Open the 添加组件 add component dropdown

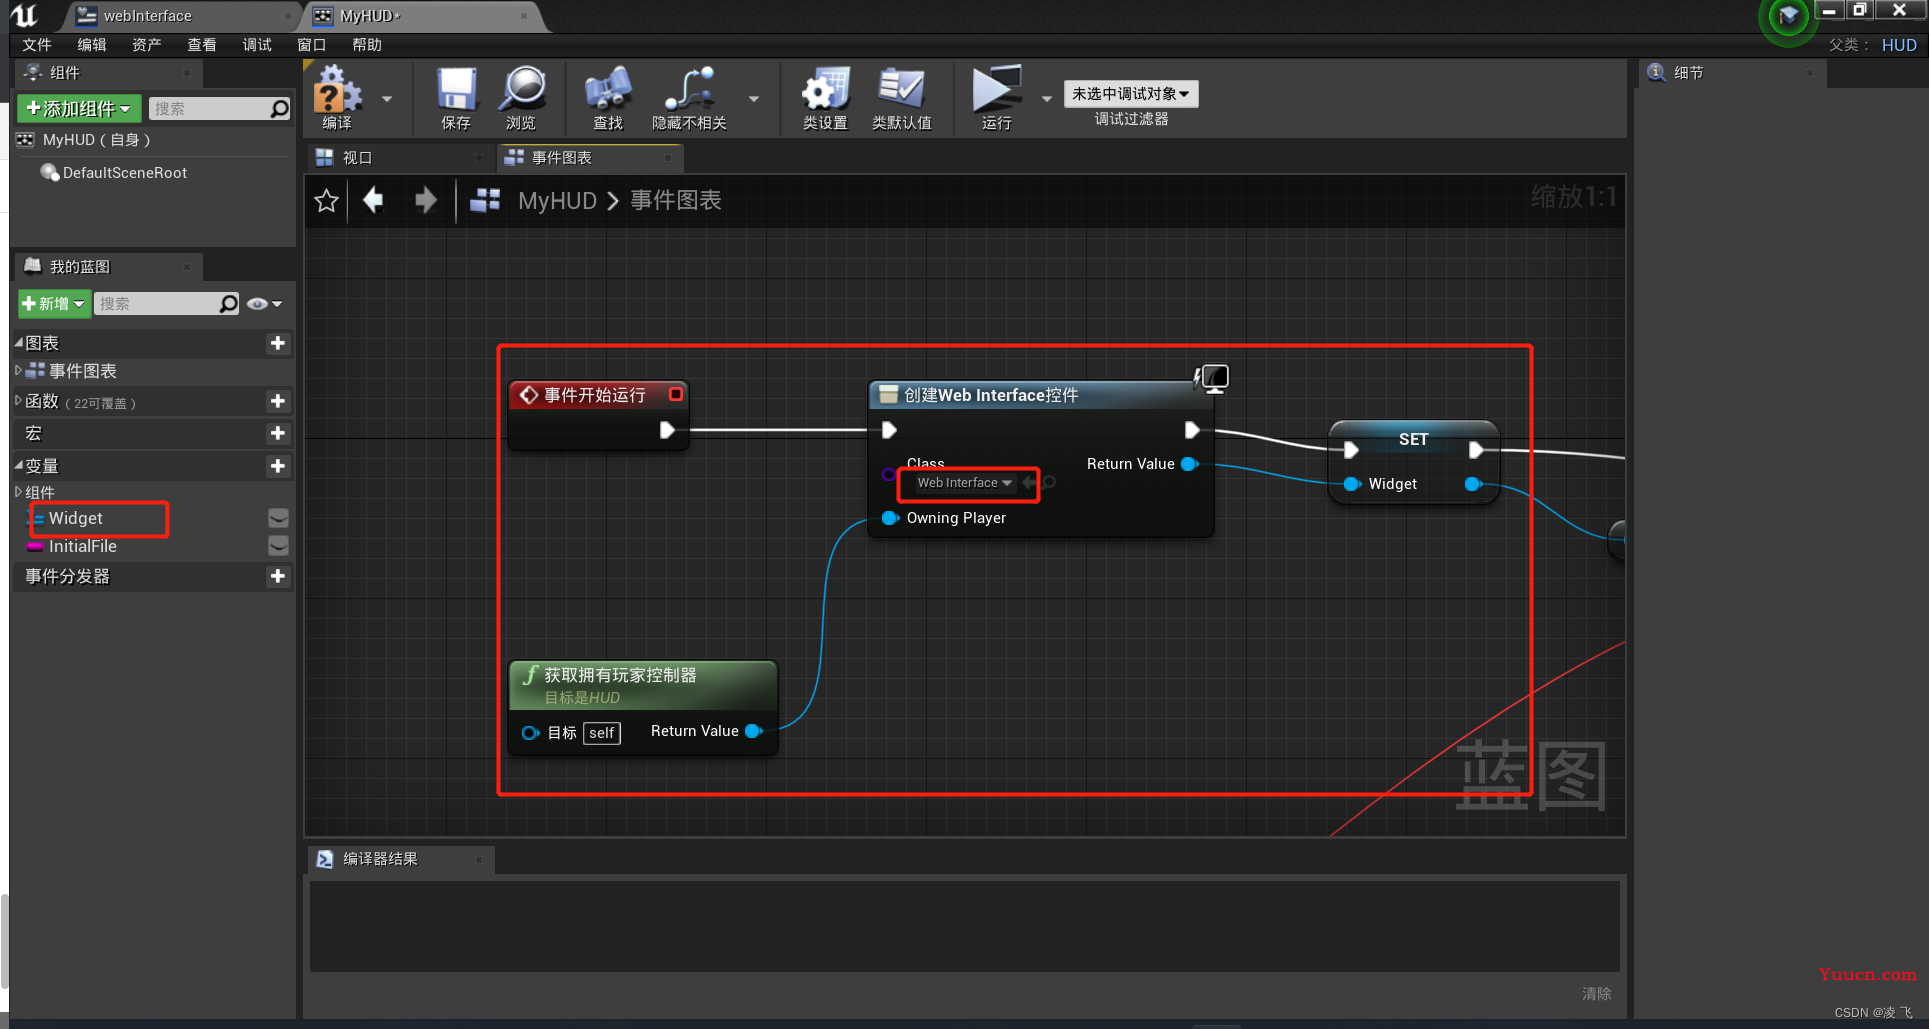[79, 108]
